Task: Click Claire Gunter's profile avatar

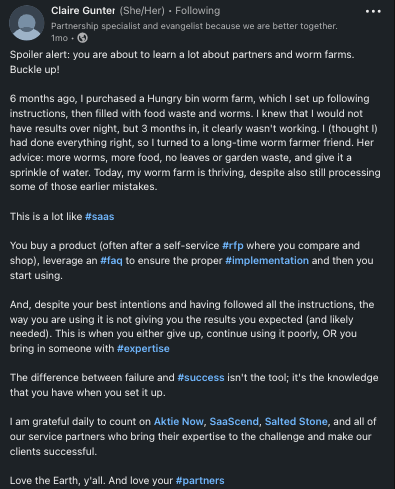Action: (27, 23)
